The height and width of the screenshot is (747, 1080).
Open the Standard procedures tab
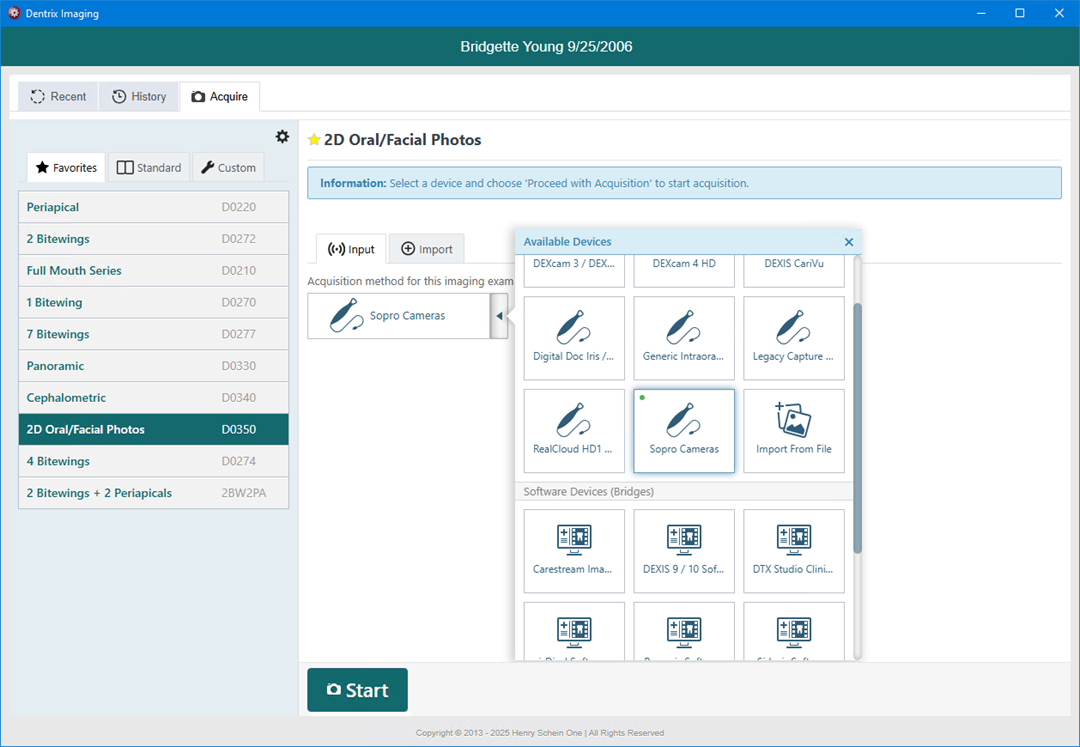pyautogui.click(x=149, y=168)
